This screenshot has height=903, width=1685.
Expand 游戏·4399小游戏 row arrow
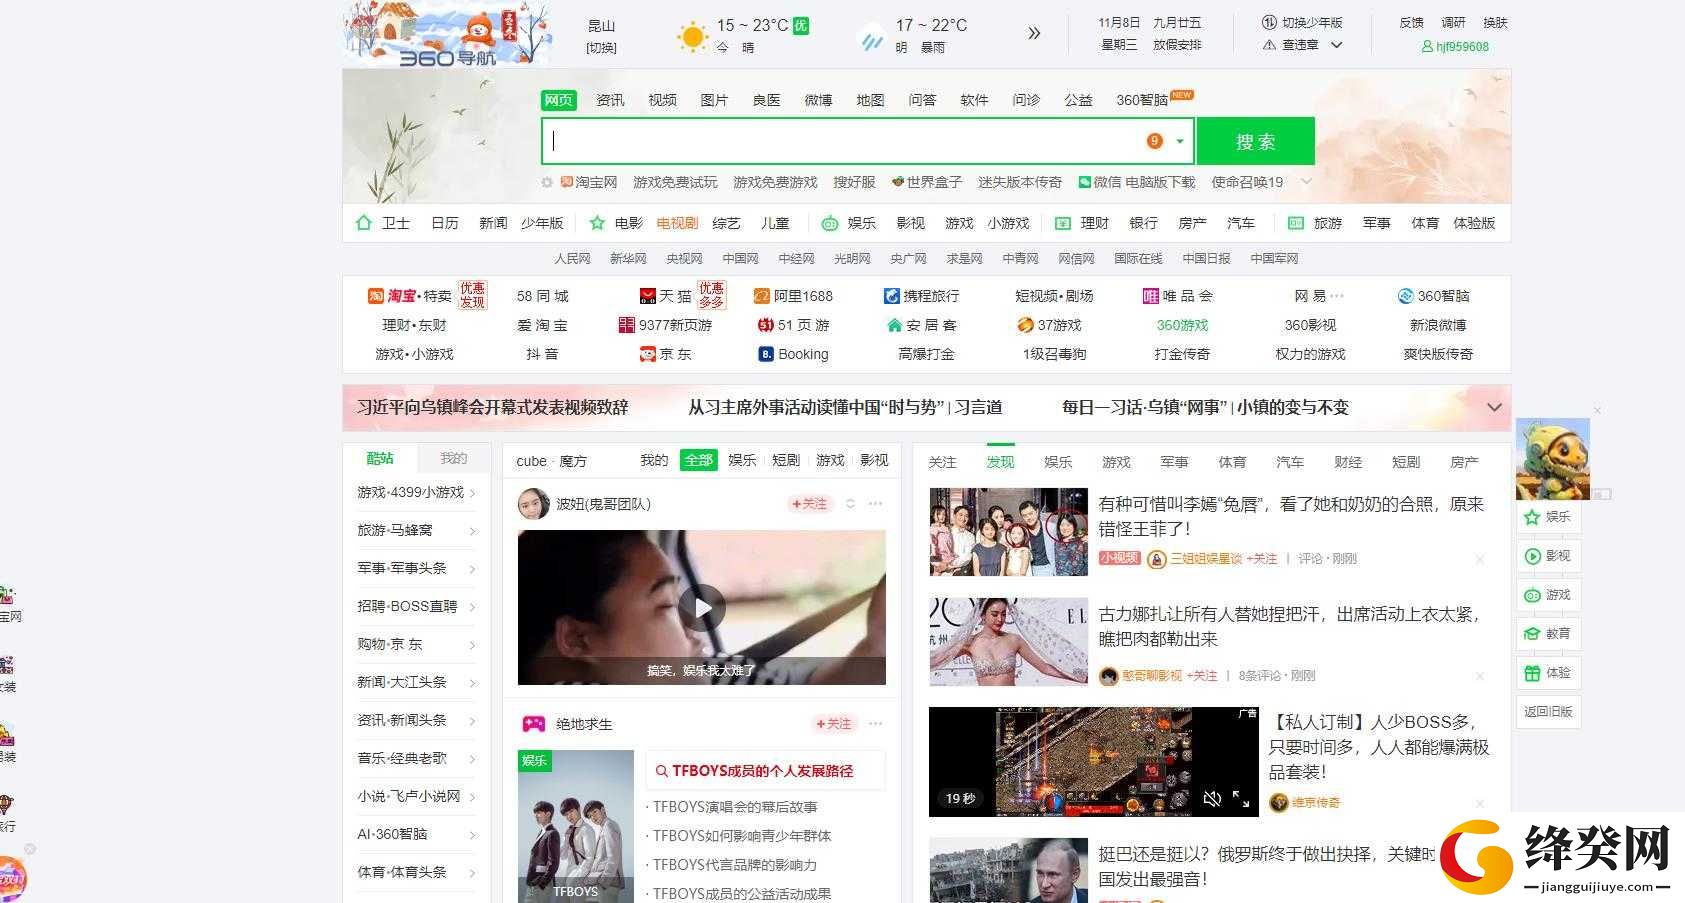pos(472,493)
